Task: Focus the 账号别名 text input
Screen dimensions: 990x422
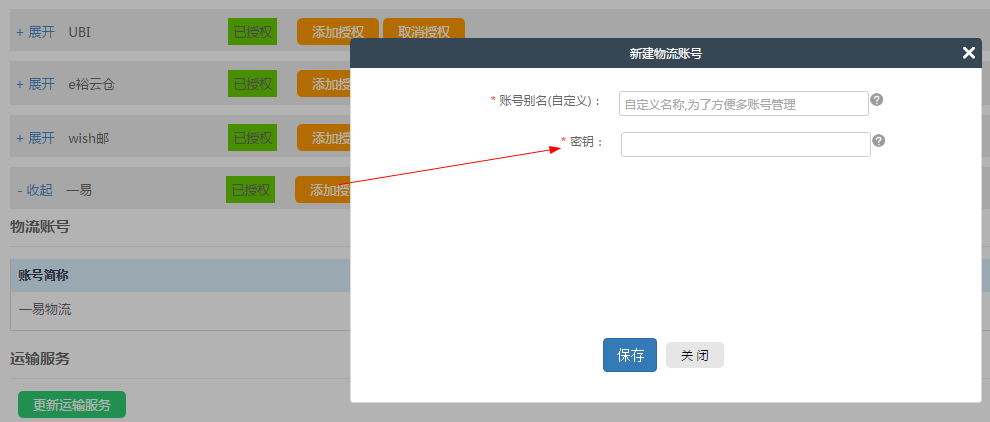Action: click(x=744, y=104)
